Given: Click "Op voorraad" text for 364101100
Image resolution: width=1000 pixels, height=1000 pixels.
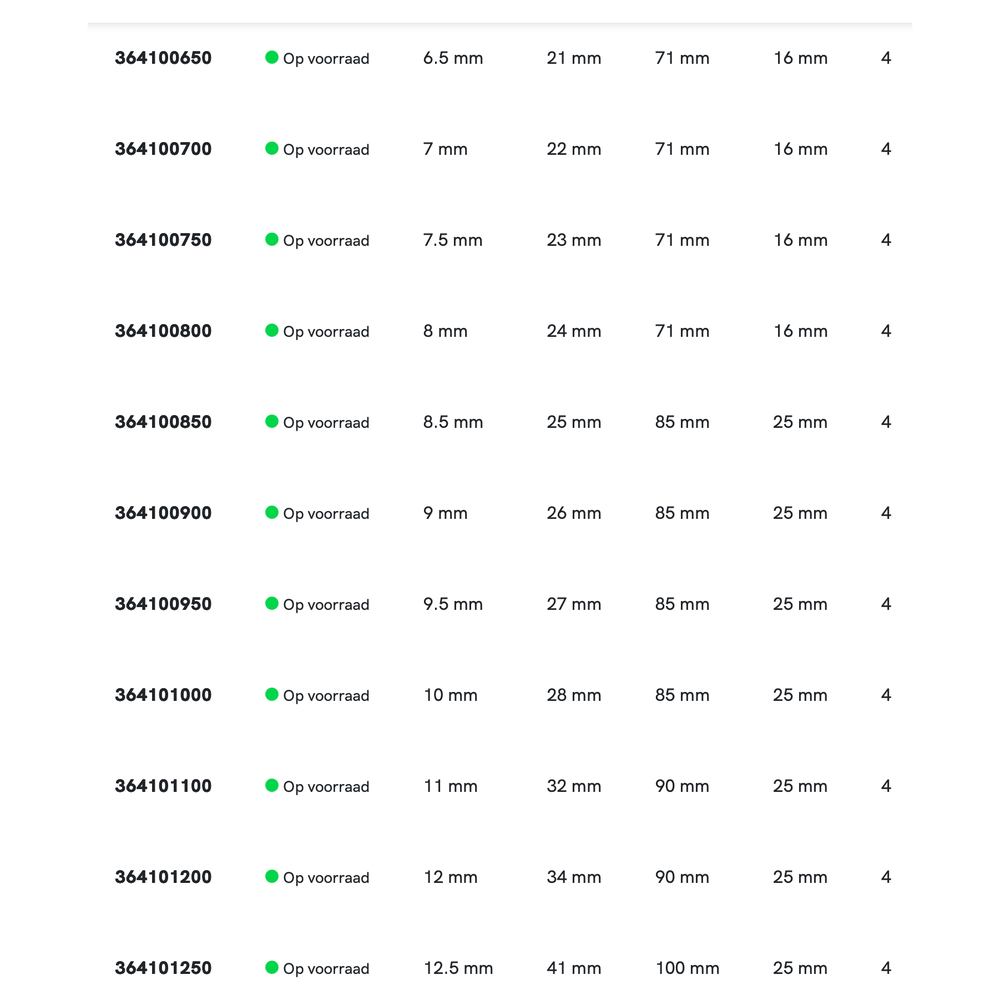Looking at the screenshot, I should 326,787.
